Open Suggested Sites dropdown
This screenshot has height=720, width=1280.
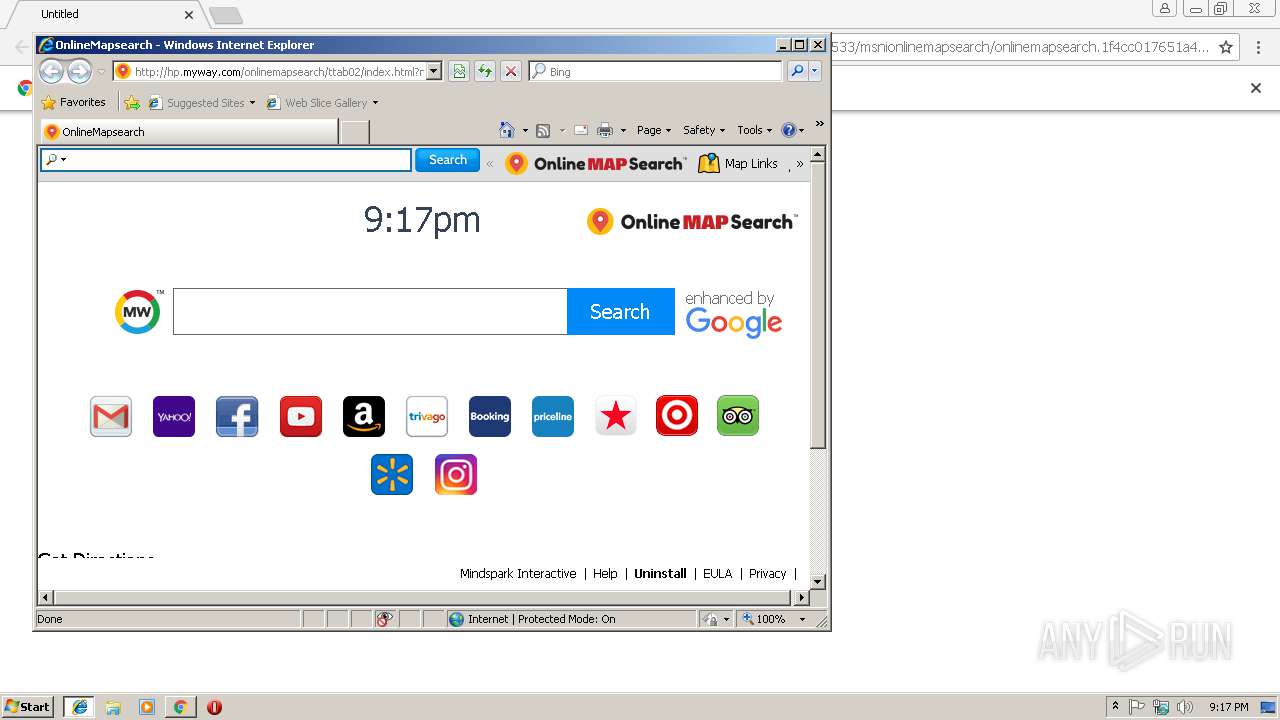pos(252,103)
